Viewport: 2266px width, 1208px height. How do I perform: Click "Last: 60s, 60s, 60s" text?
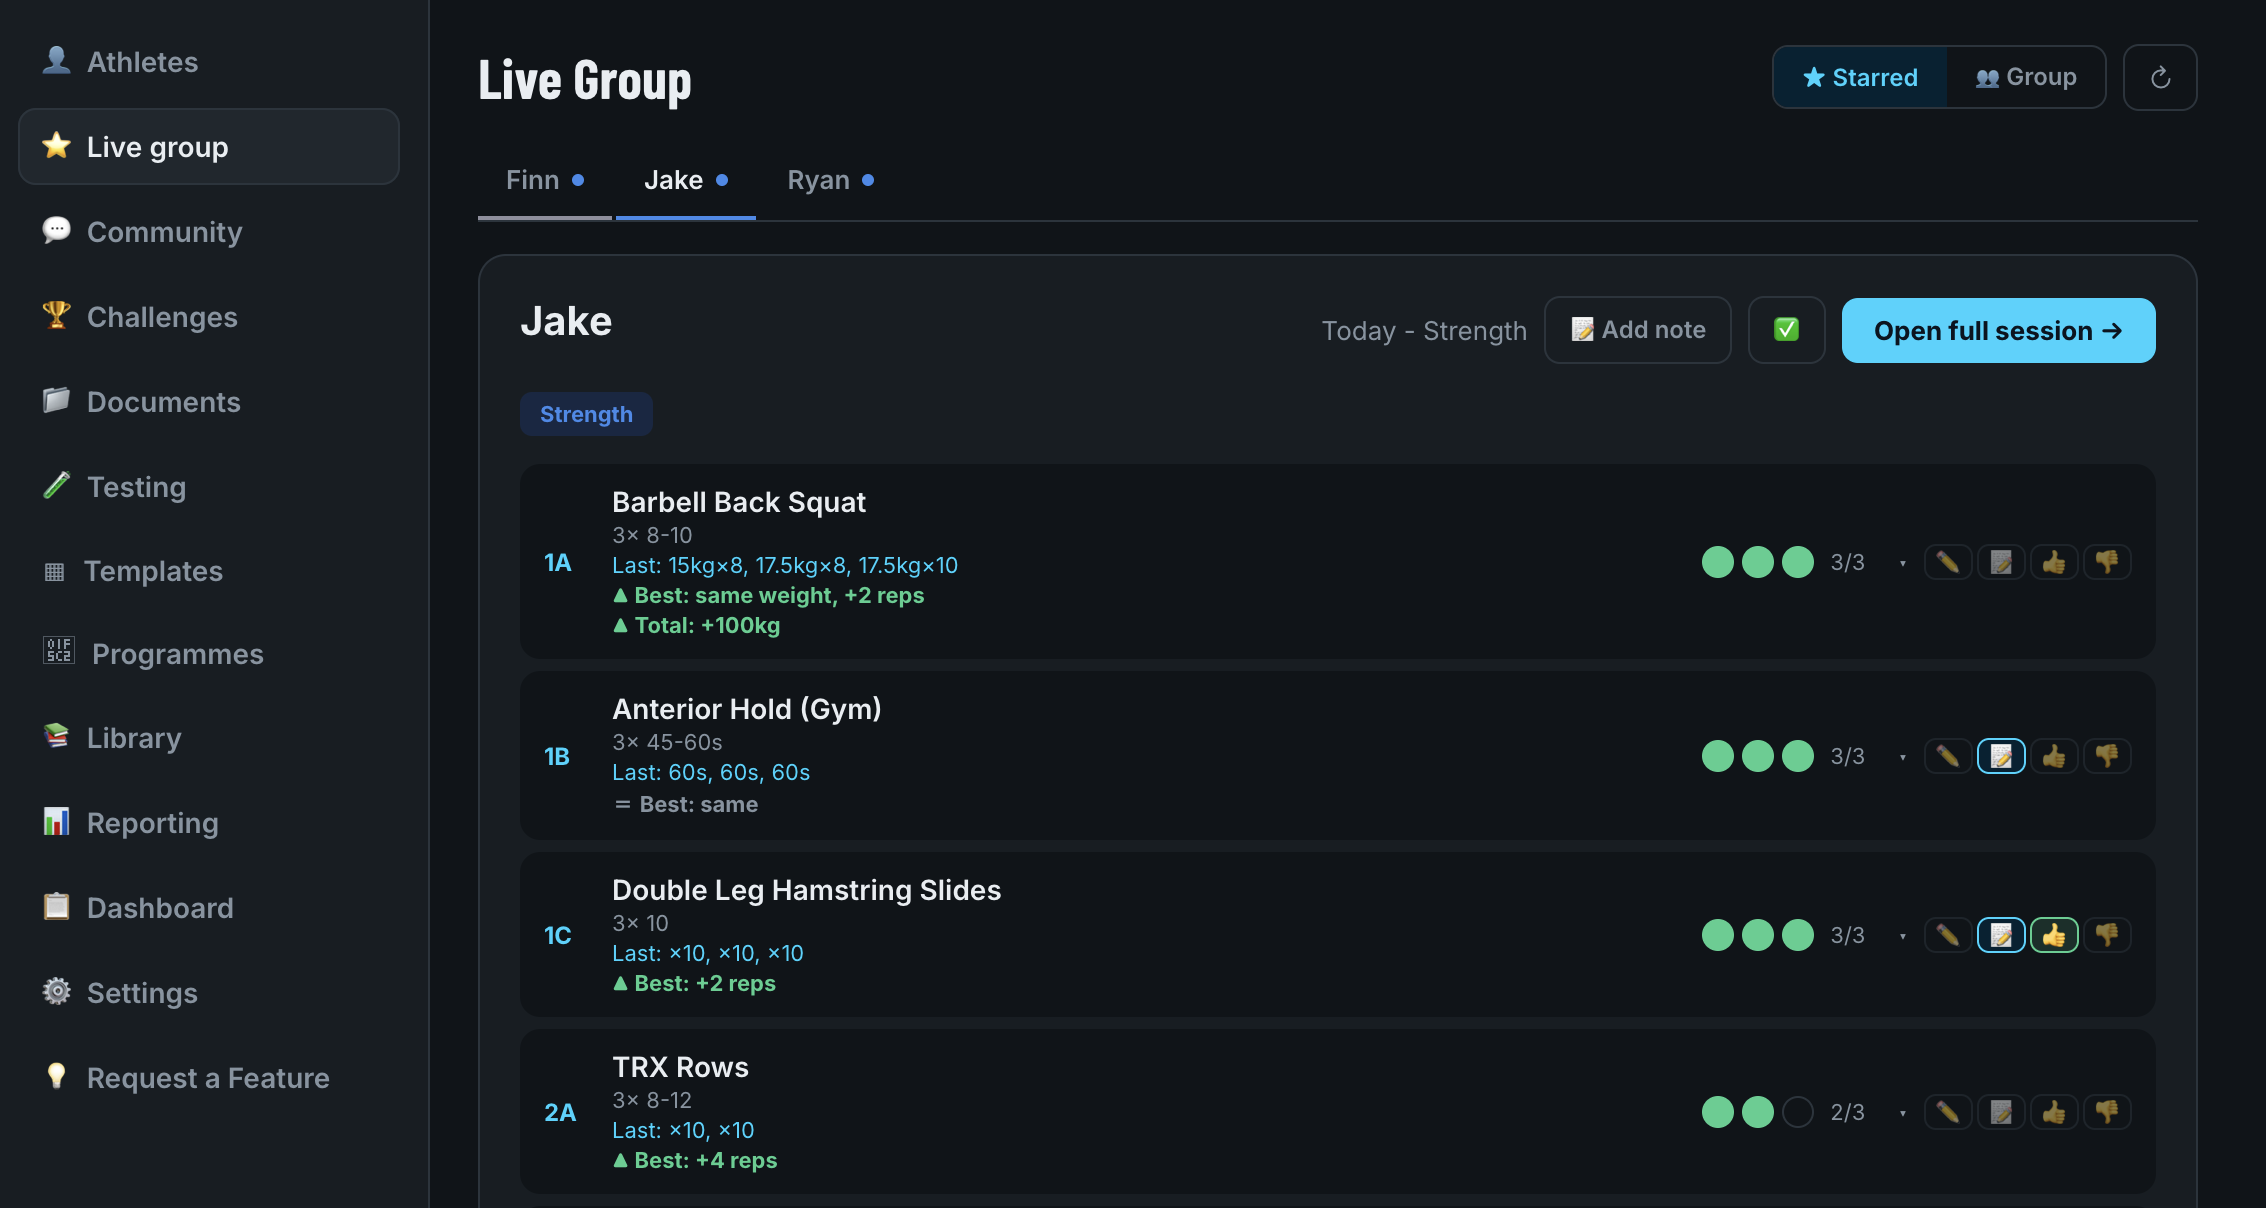[711, 773]
